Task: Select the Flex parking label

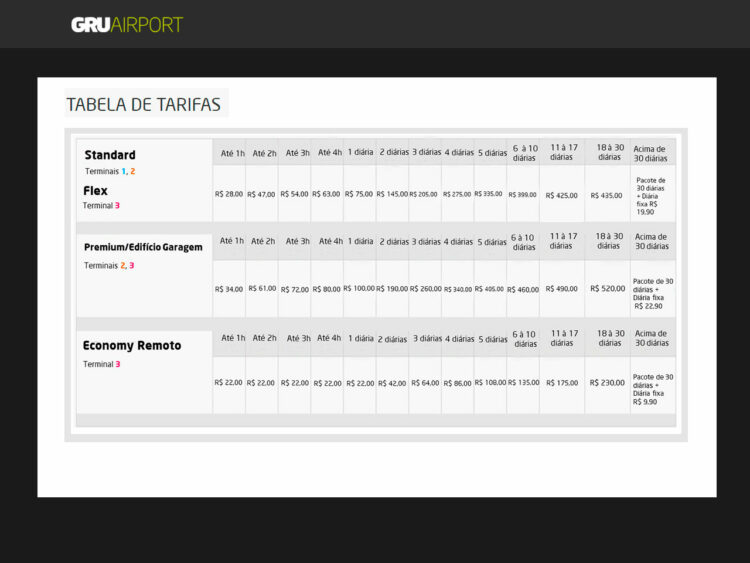Action: (x=96, y=190)
